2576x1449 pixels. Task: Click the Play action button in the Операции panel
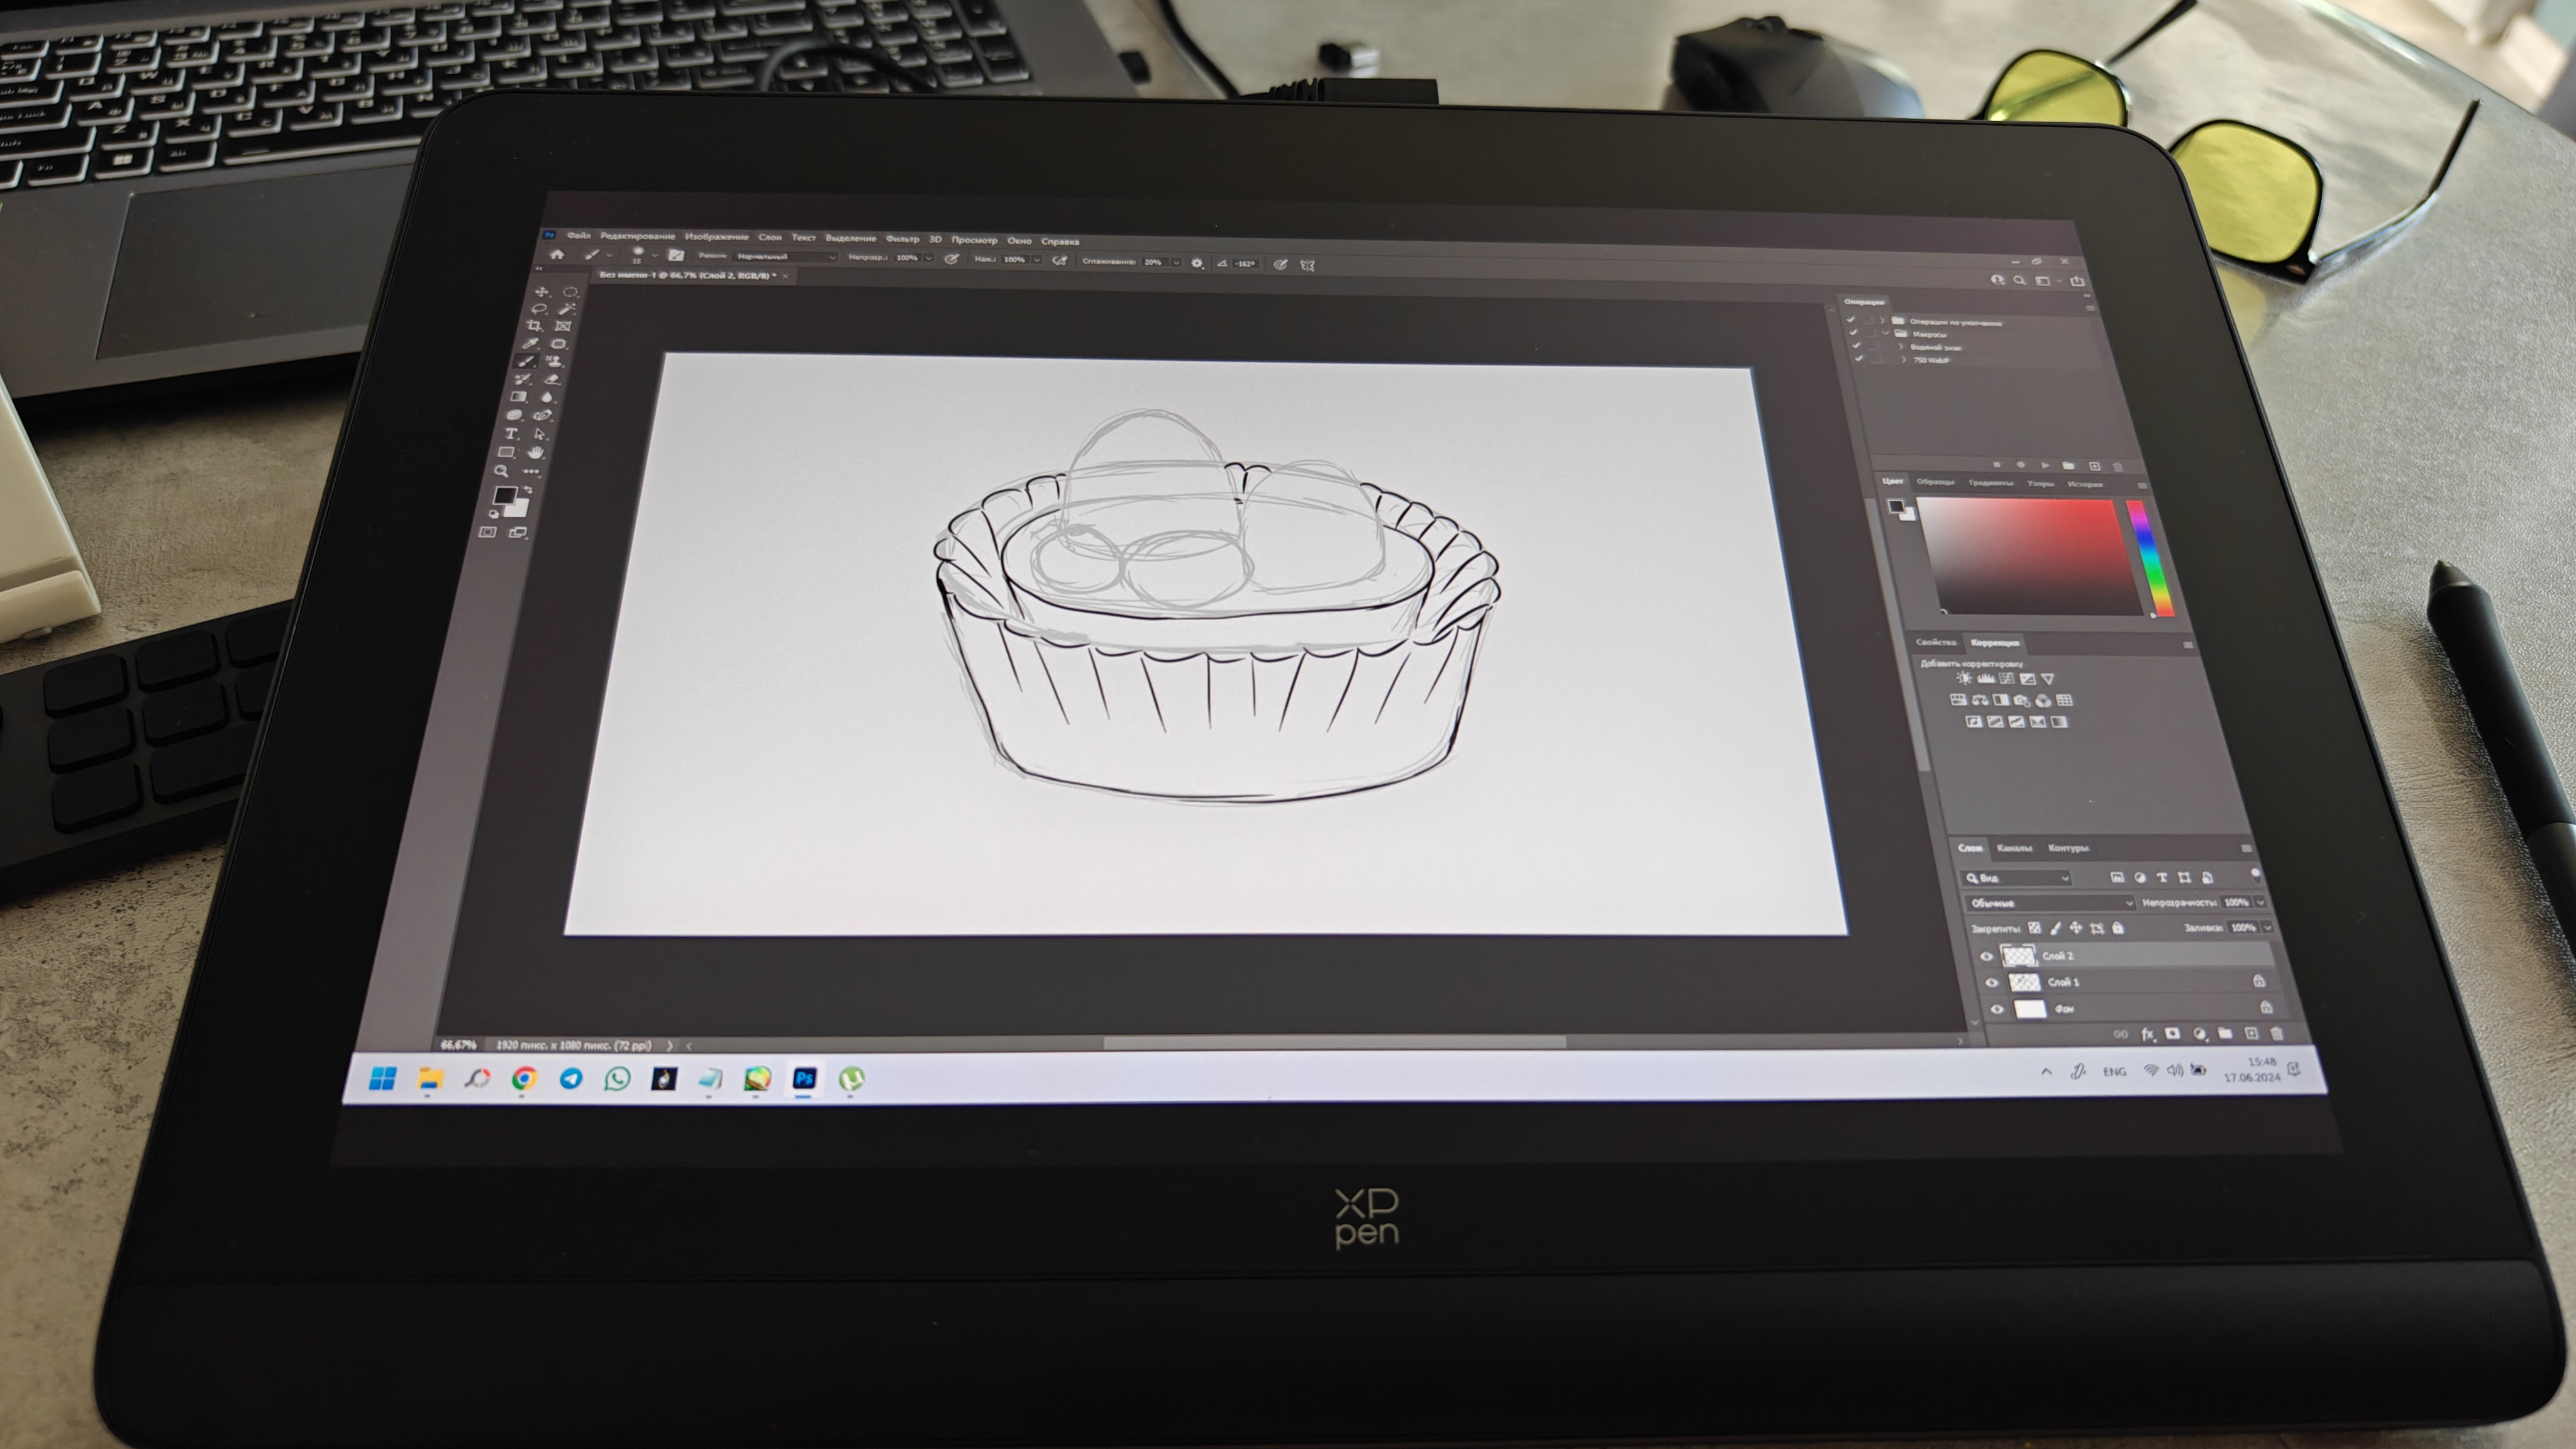click(2045, 465)
